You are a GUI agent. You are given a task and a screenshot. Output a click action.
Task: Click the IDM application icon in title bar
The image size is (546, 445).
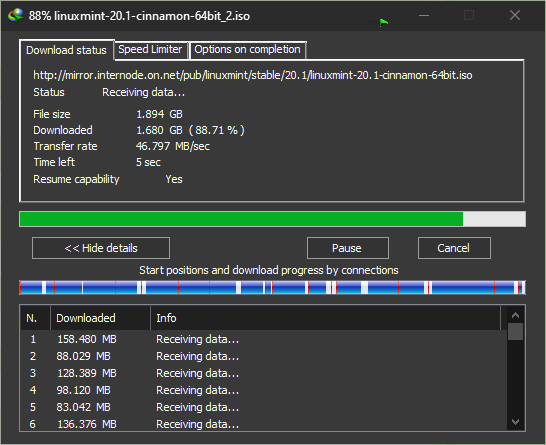point(16,15)
